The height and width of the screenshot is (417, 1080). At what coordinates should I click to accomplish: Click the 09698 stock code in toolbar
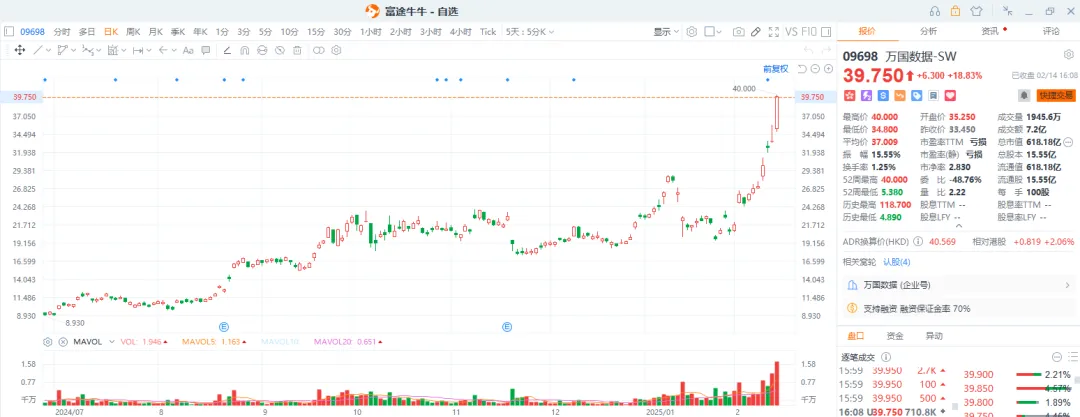[32, 32]
